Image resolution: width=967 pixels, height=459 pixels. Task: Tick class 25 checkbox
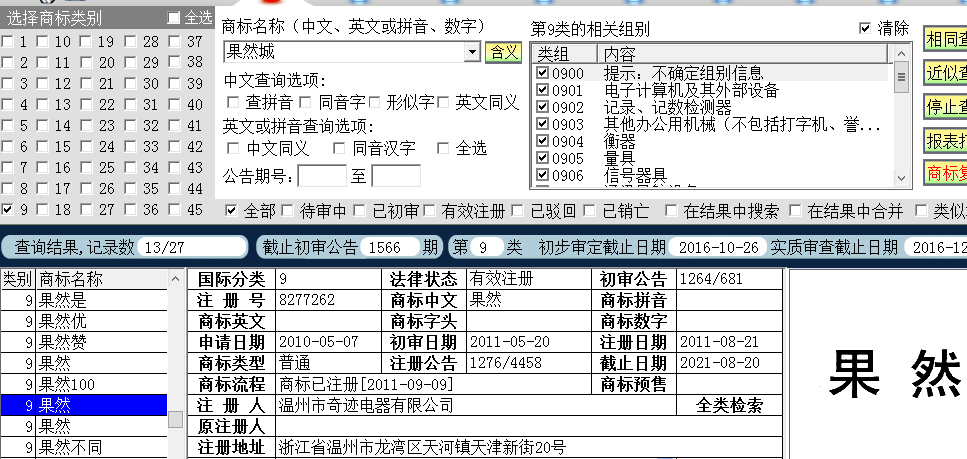tap(86, 168)
